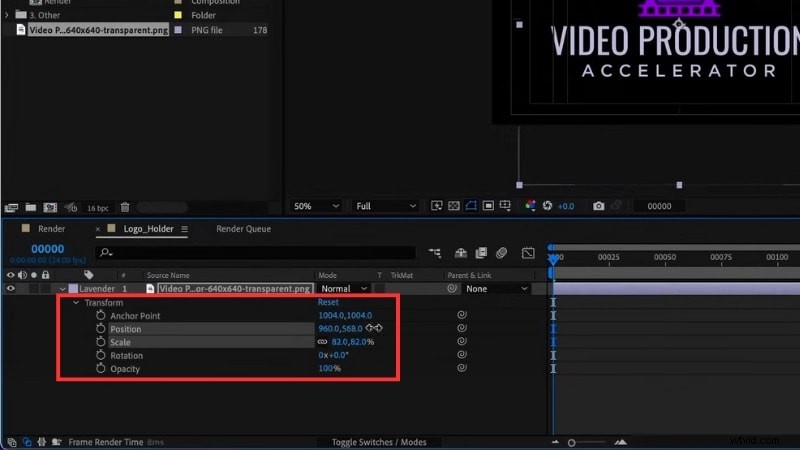Click the Scale value 82.0,82.0%

tap(353, 342)
